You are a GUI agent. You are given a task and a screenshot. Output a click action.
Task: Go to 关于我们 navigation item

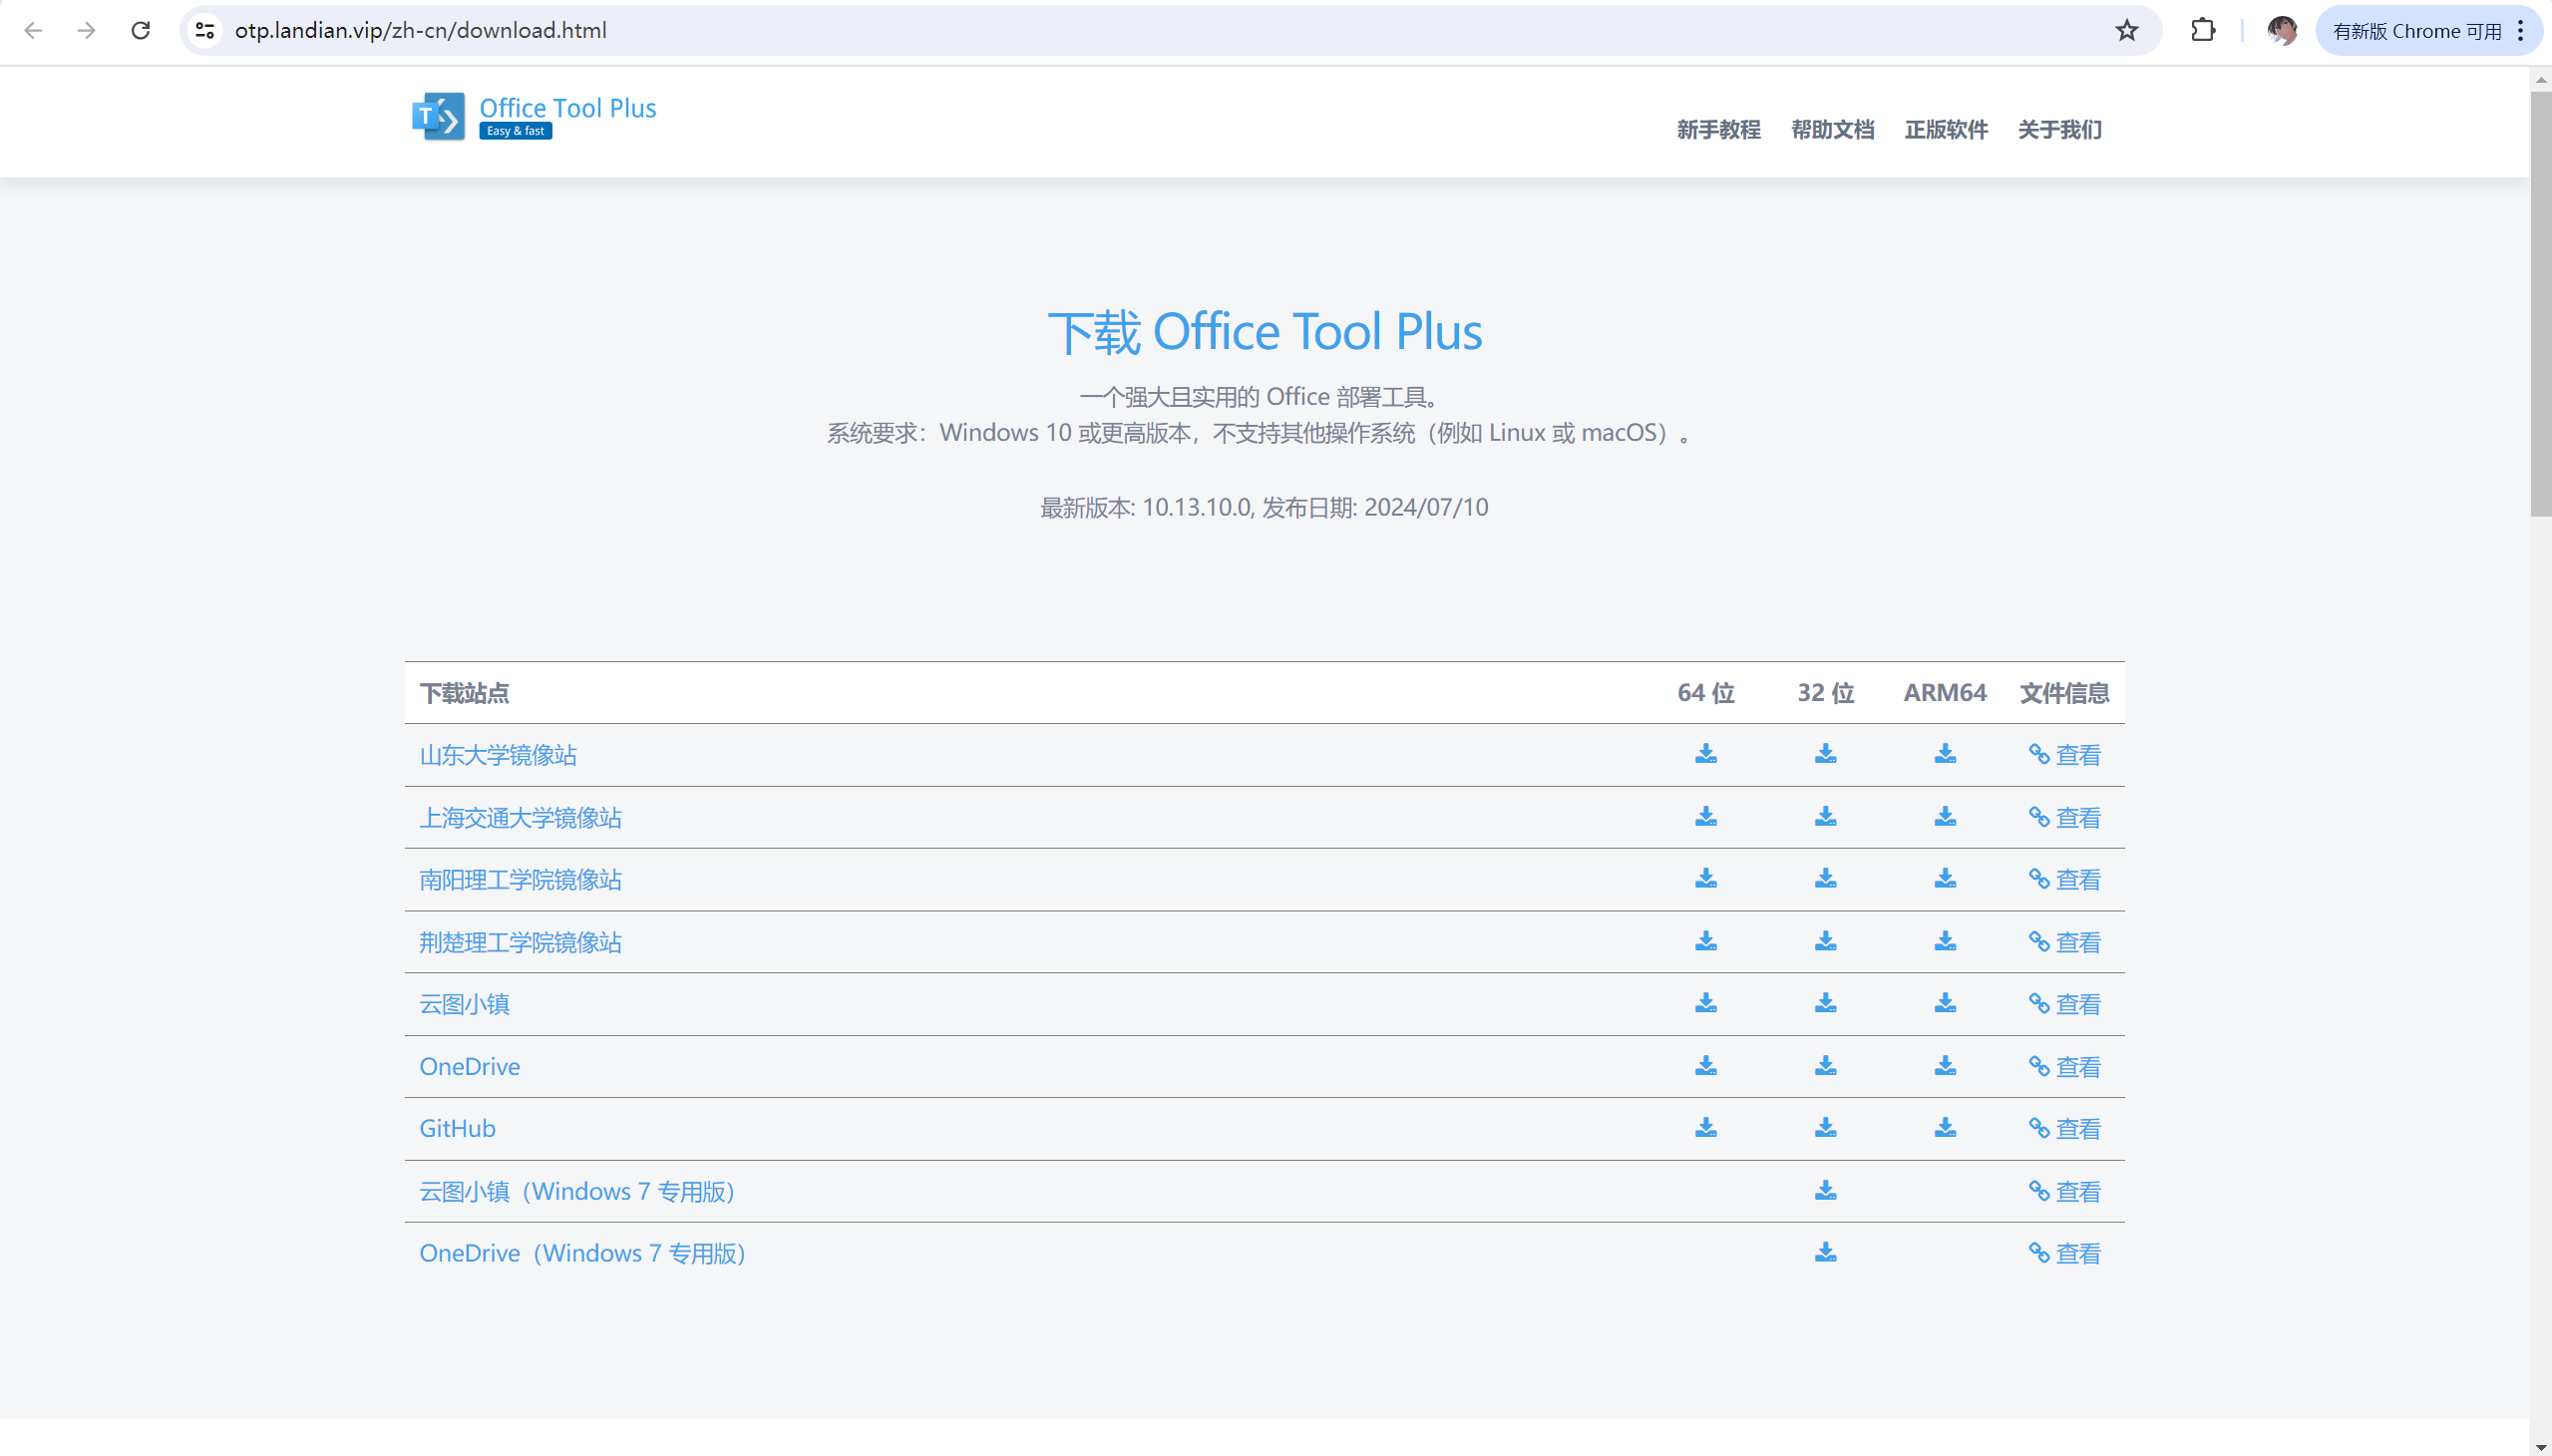pos(2059,130)
